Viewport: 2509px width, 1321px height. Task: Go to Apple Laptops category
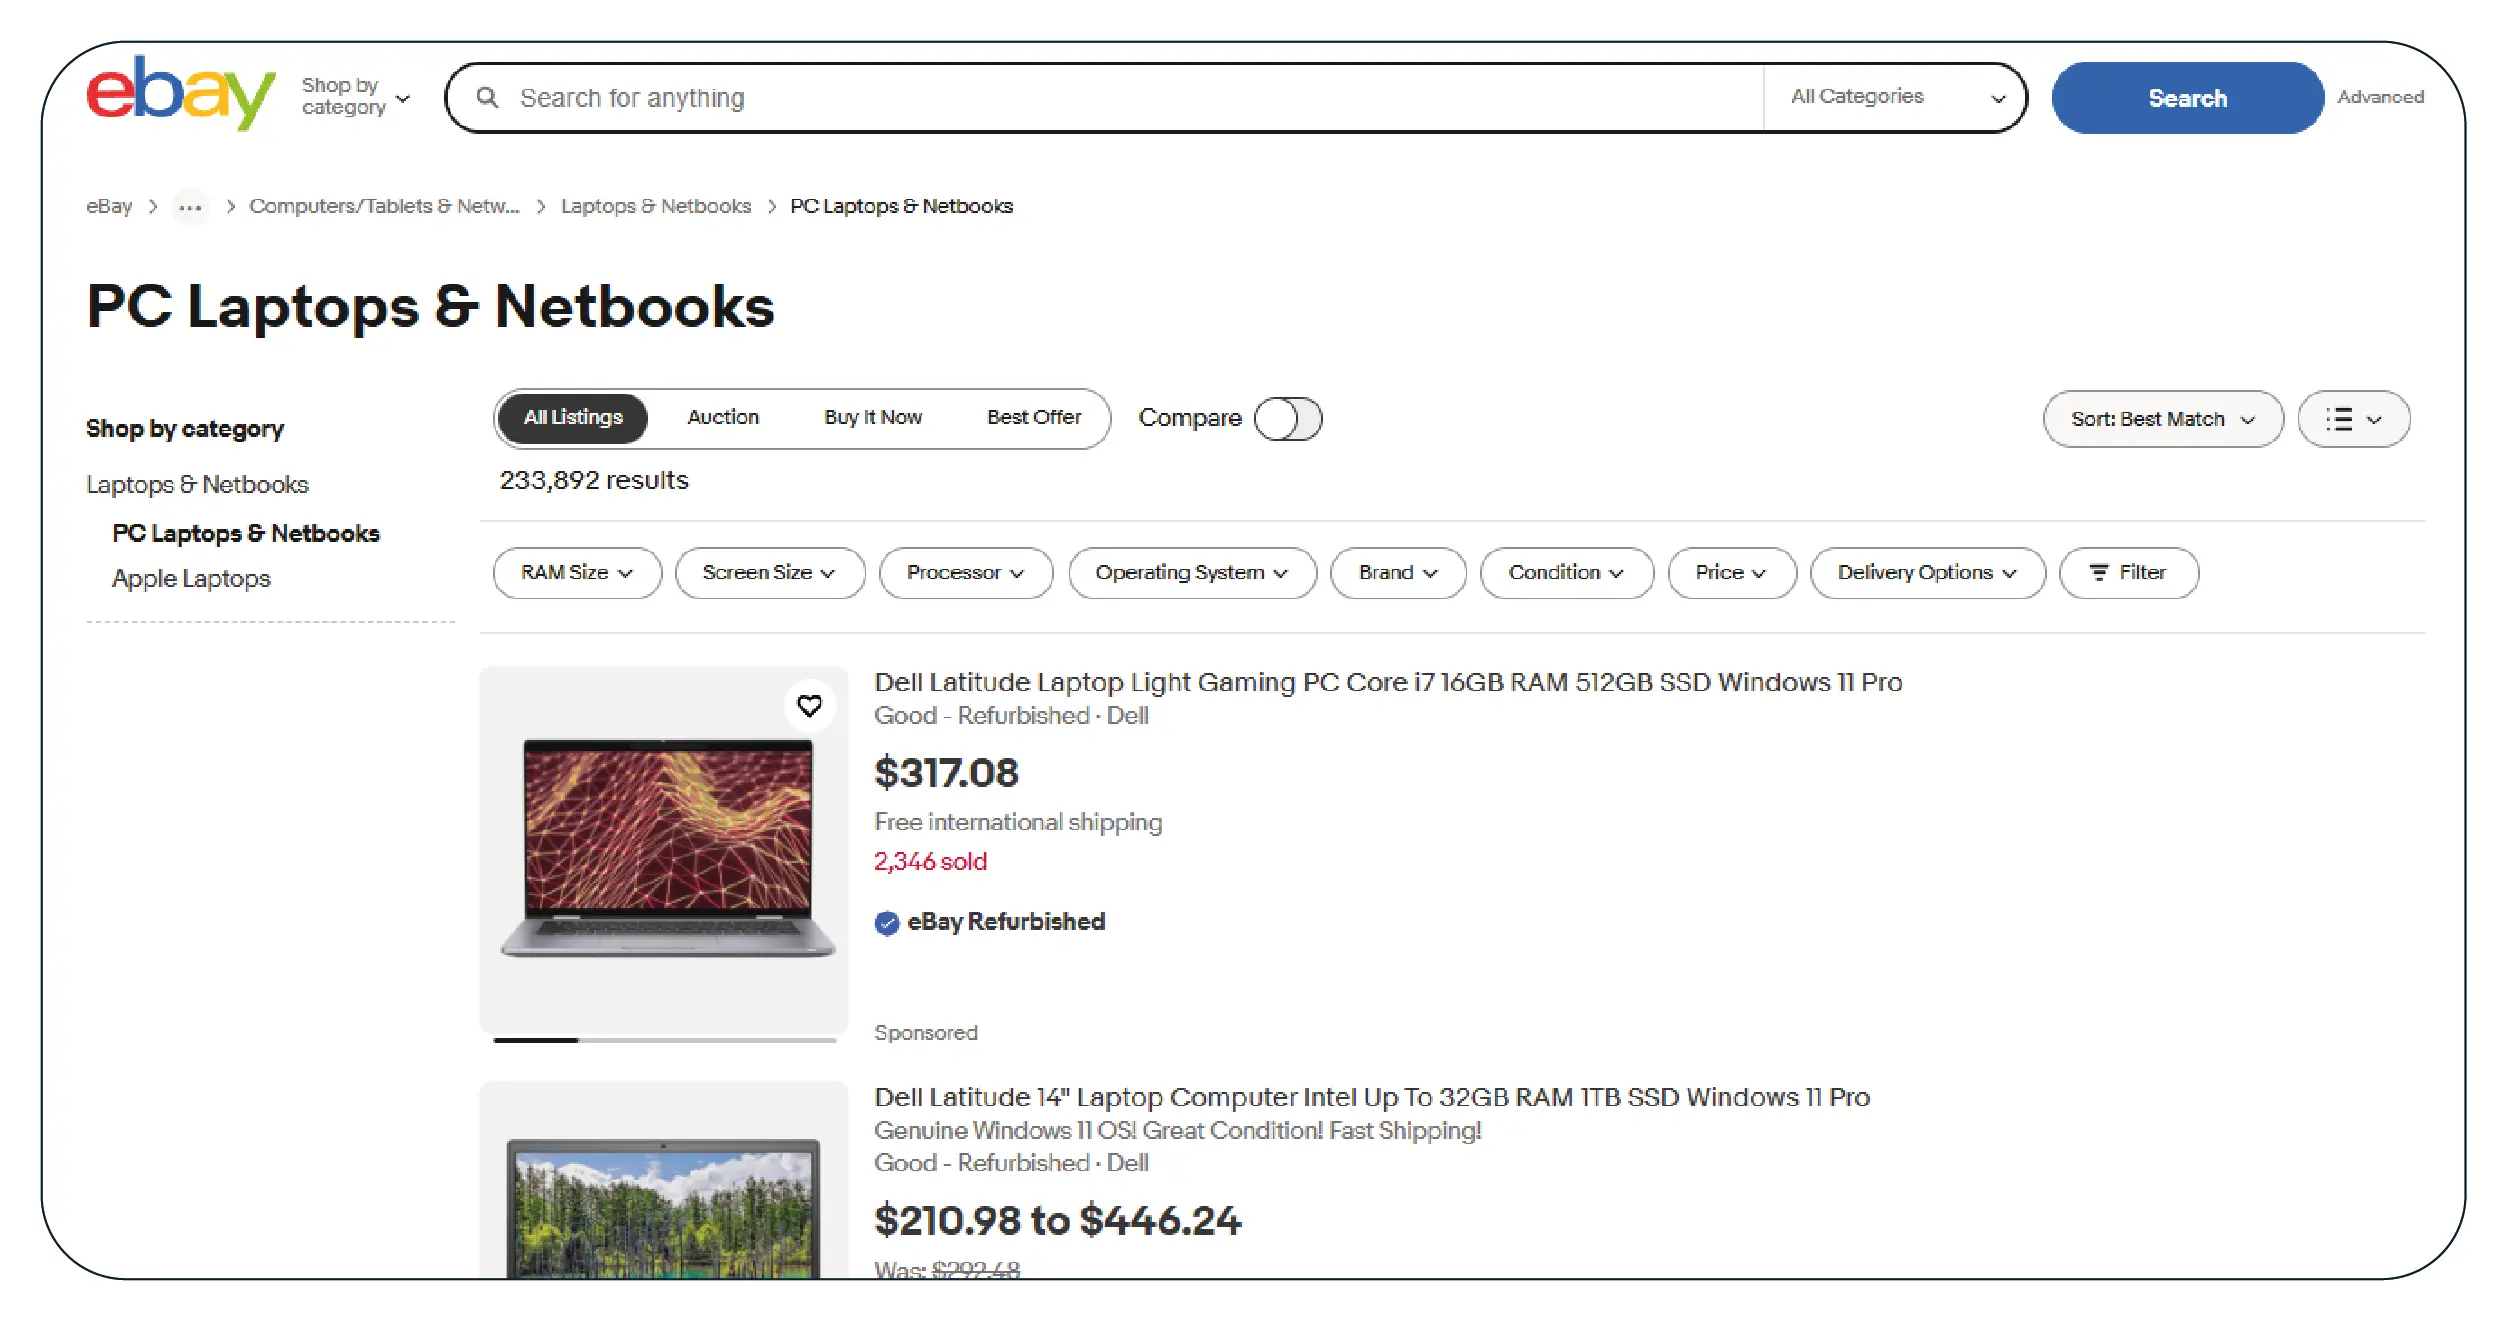191,579
